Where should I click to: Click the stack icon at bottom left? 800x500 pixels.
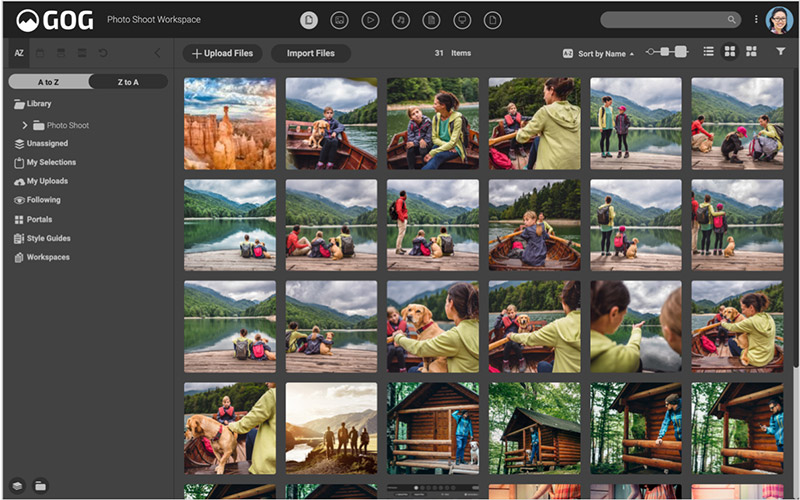point(19,486)
